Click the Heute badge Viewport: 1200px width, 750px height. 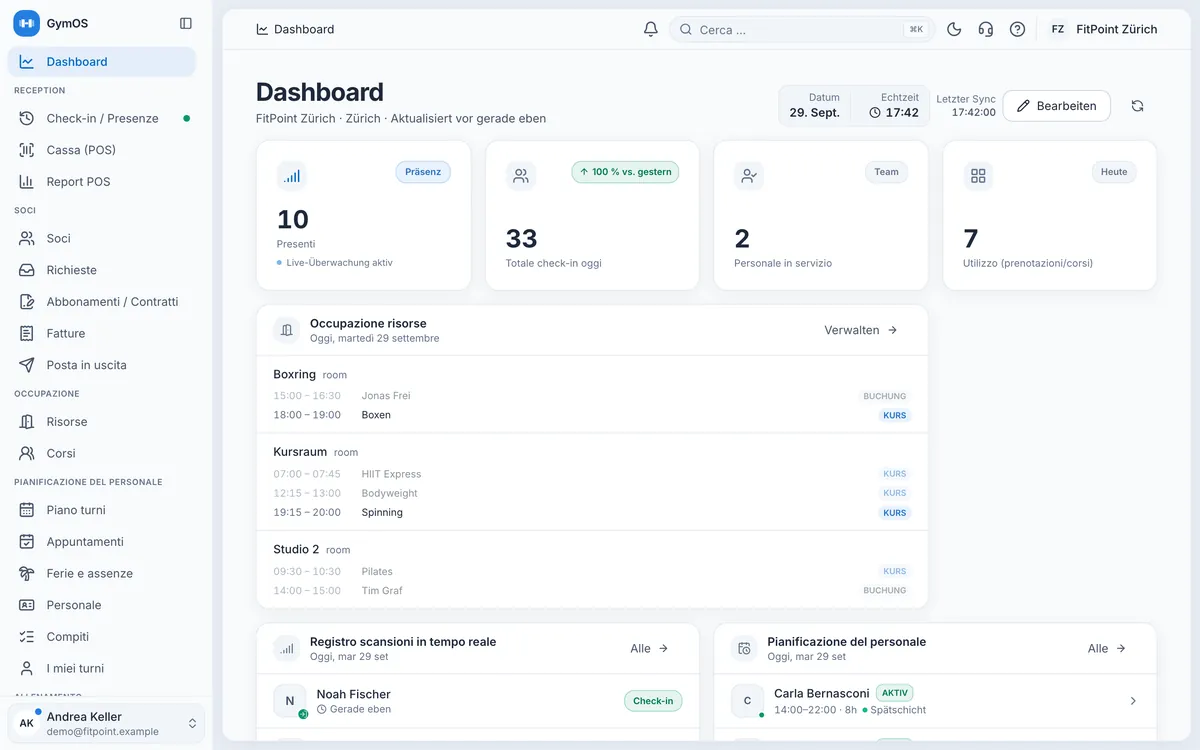point(1114,172)
